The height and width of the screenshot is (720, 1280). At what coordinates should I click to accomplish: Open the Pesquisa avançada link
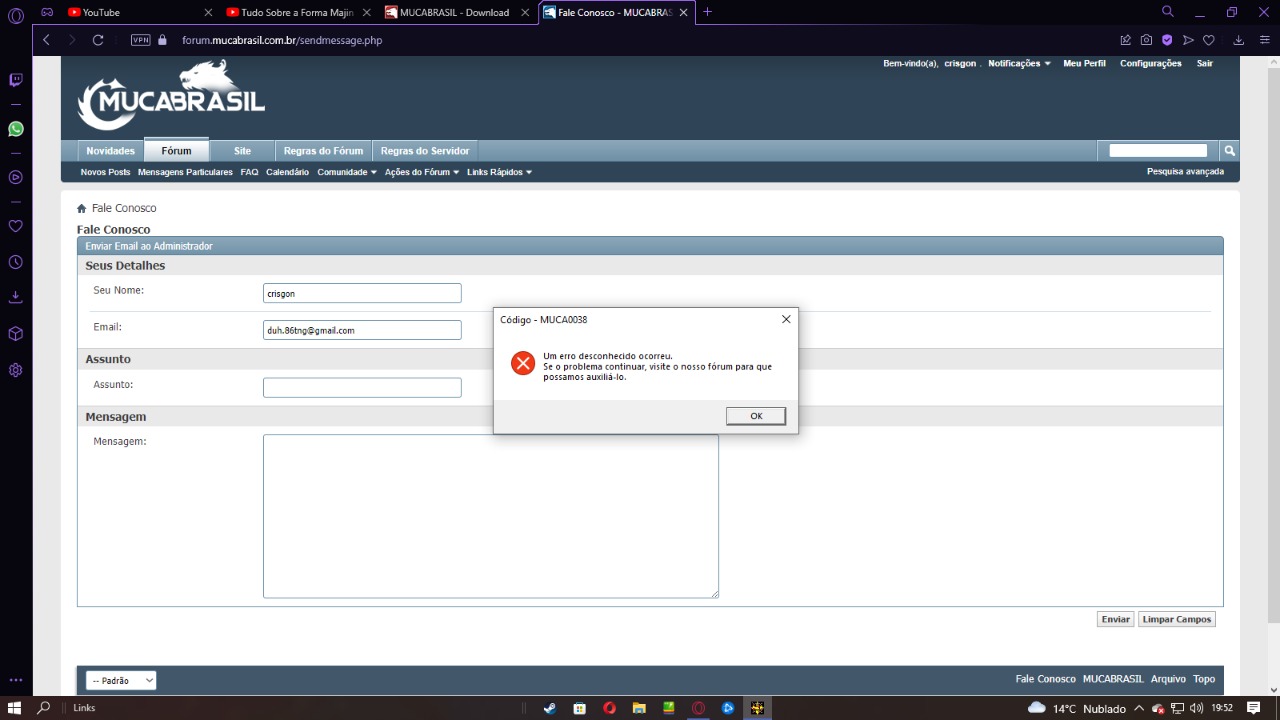point(1185,172)
